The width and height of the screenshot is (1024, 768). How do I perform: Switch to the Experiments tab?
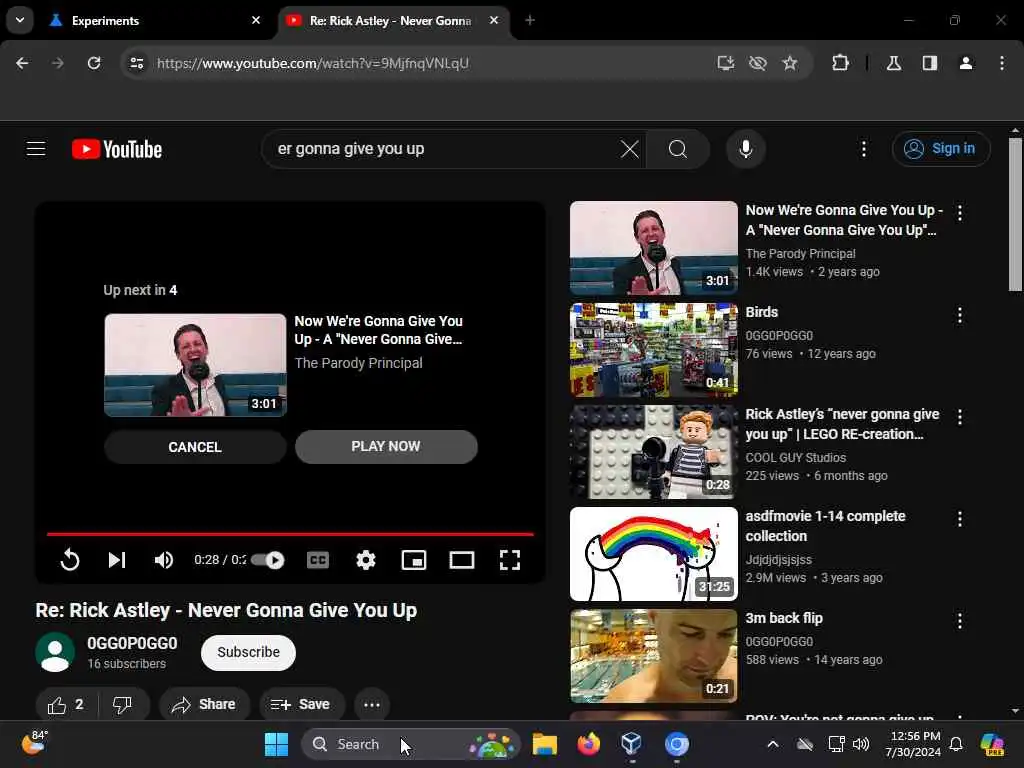pyautogui.click(x=155, y=21)
